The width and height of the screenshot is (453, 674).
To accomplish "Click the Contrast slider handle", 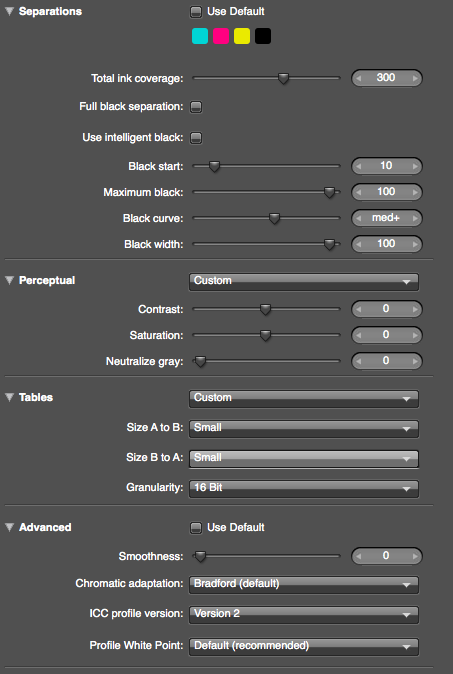I will 266,309.
